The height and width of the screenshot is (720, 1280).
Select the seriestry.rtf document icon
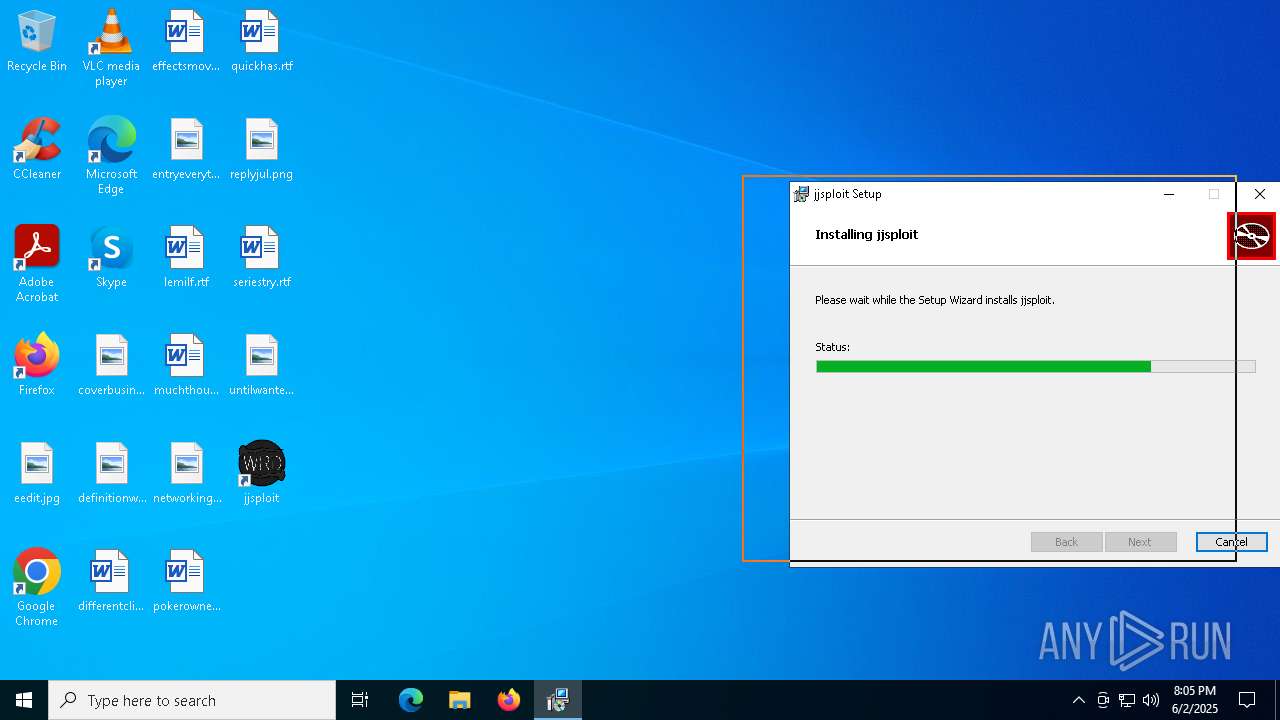pos(261,257)
